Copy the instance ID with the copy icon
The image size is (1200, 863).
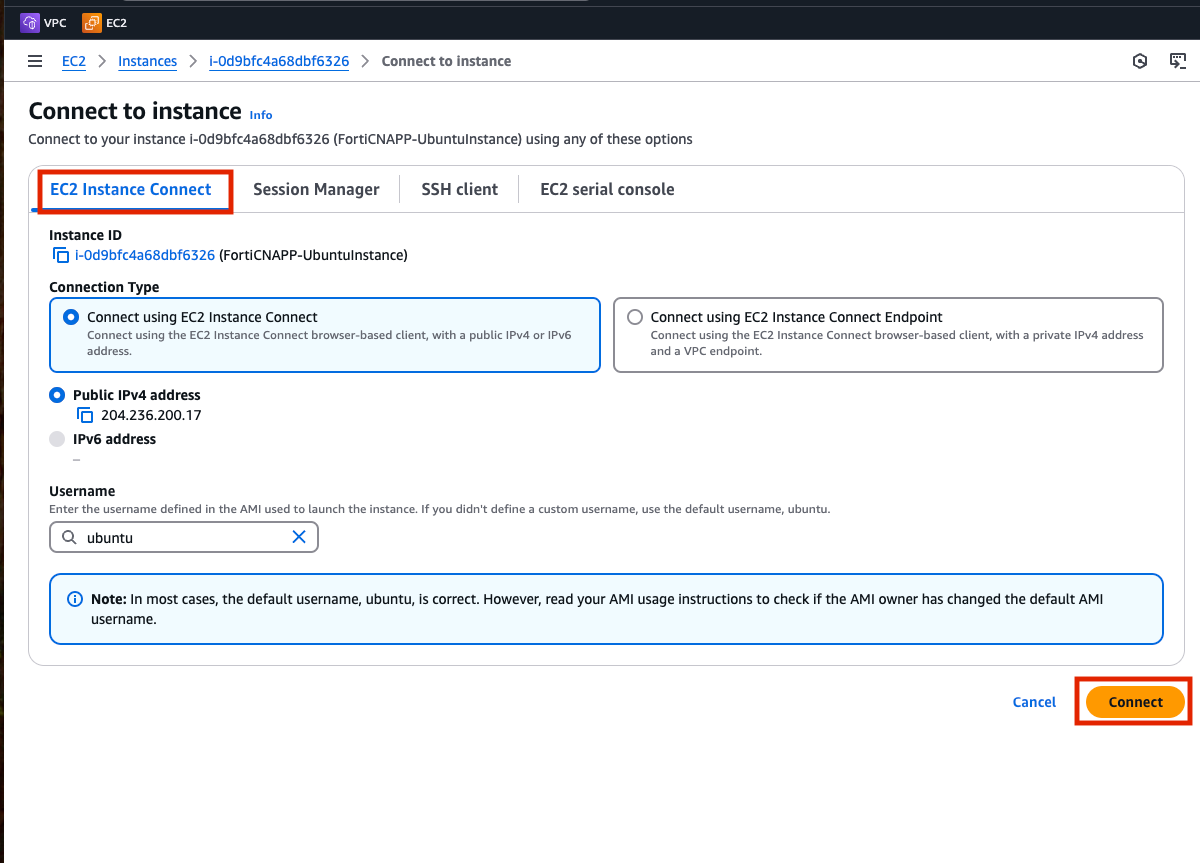61,255
